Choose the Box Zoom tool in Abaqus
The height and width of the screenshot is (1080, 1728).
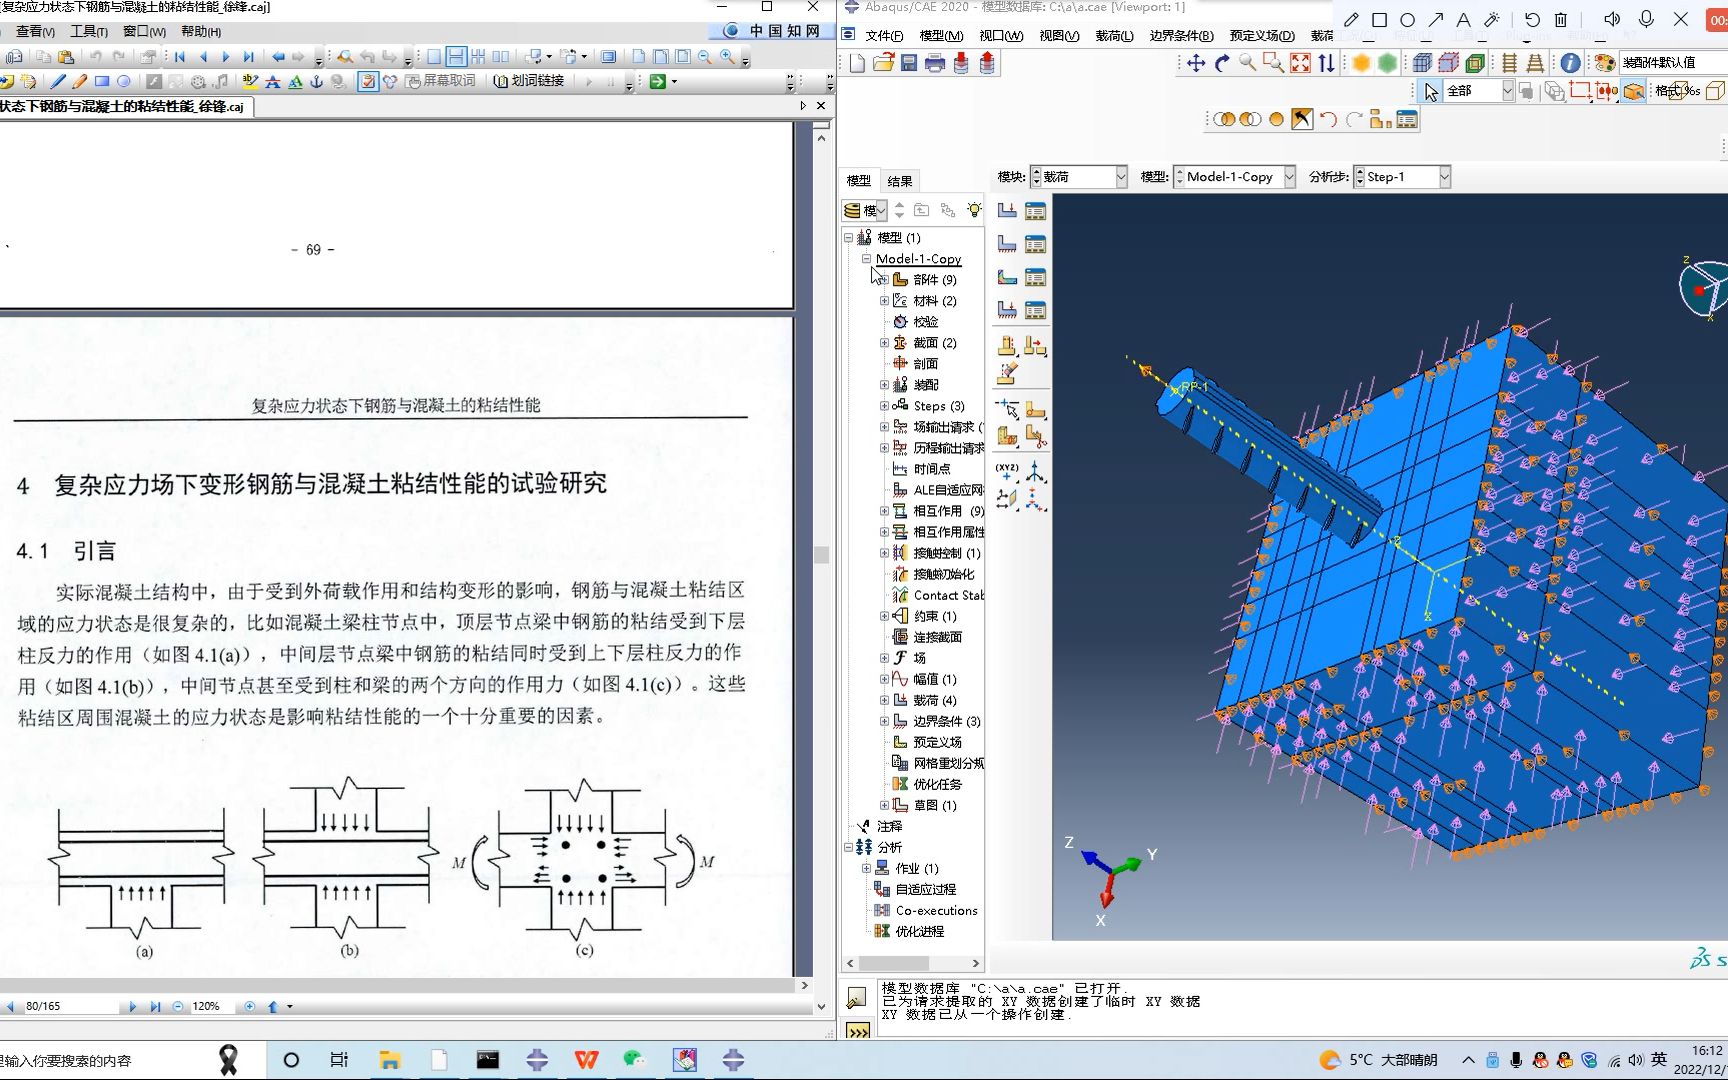pos(1274,63)
